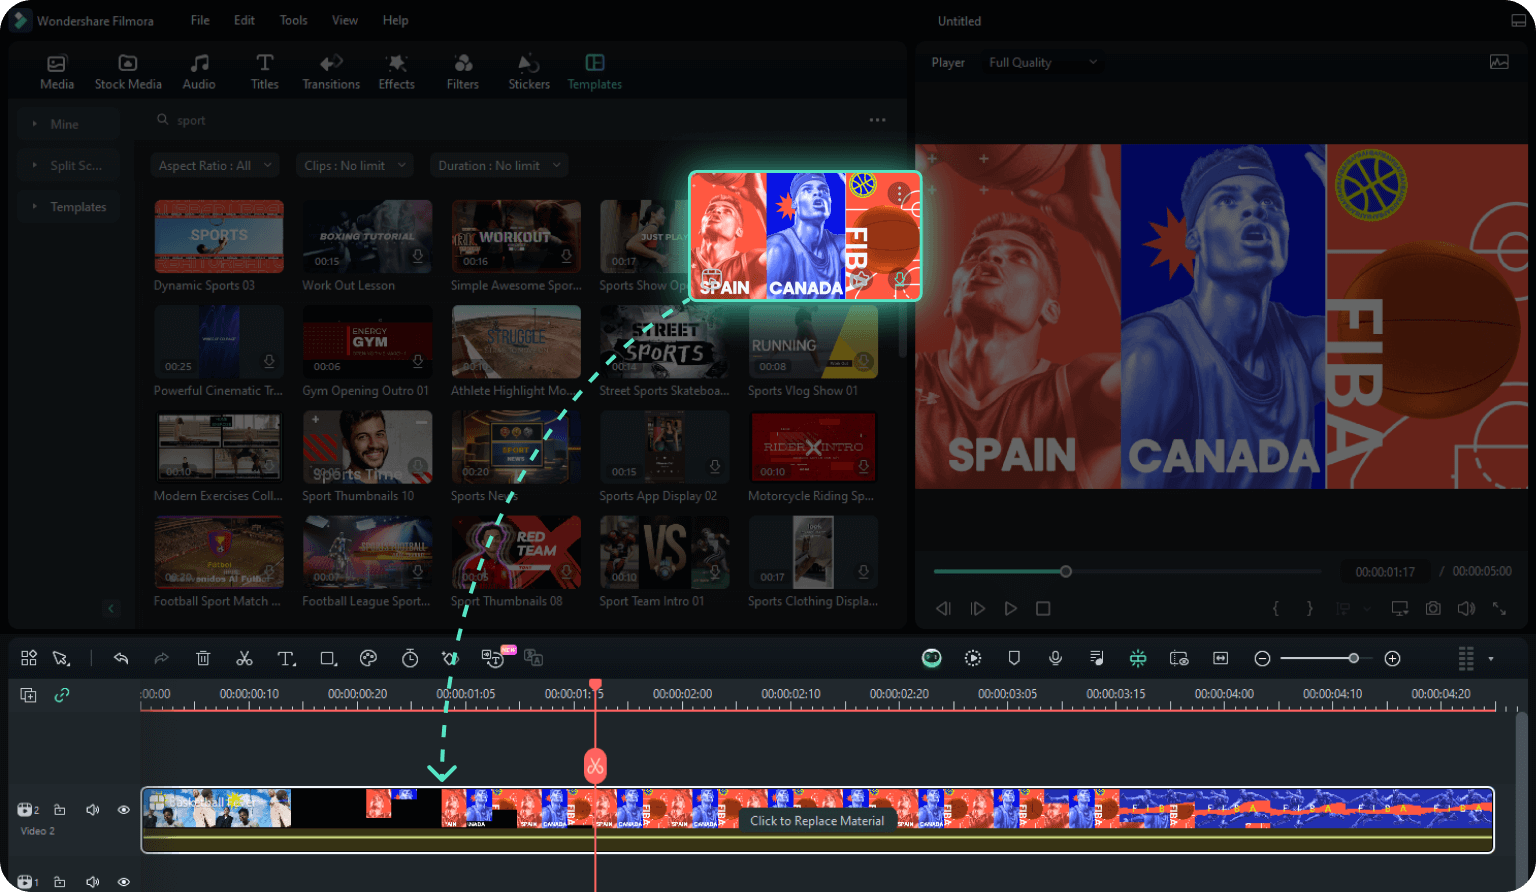Screen dimensions: 1536x892
Task: Add a marker with the shield icon
Action: [x=1014, y=658]
